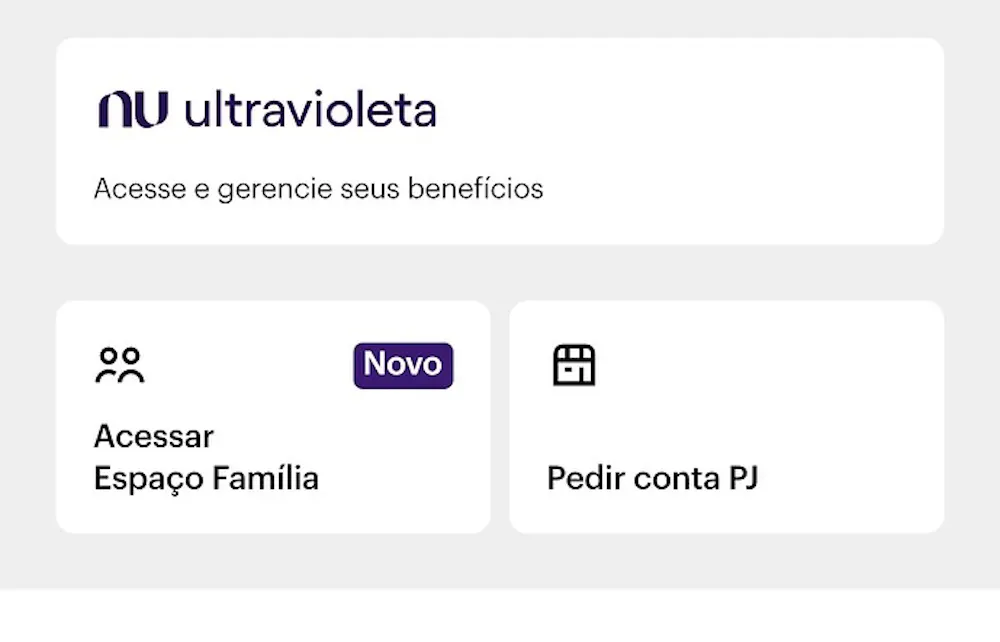Tap 'Acesse e gerencie seus benefícios' text
The height and width of the screenshot is (642, 1000).
coord(318,188)
